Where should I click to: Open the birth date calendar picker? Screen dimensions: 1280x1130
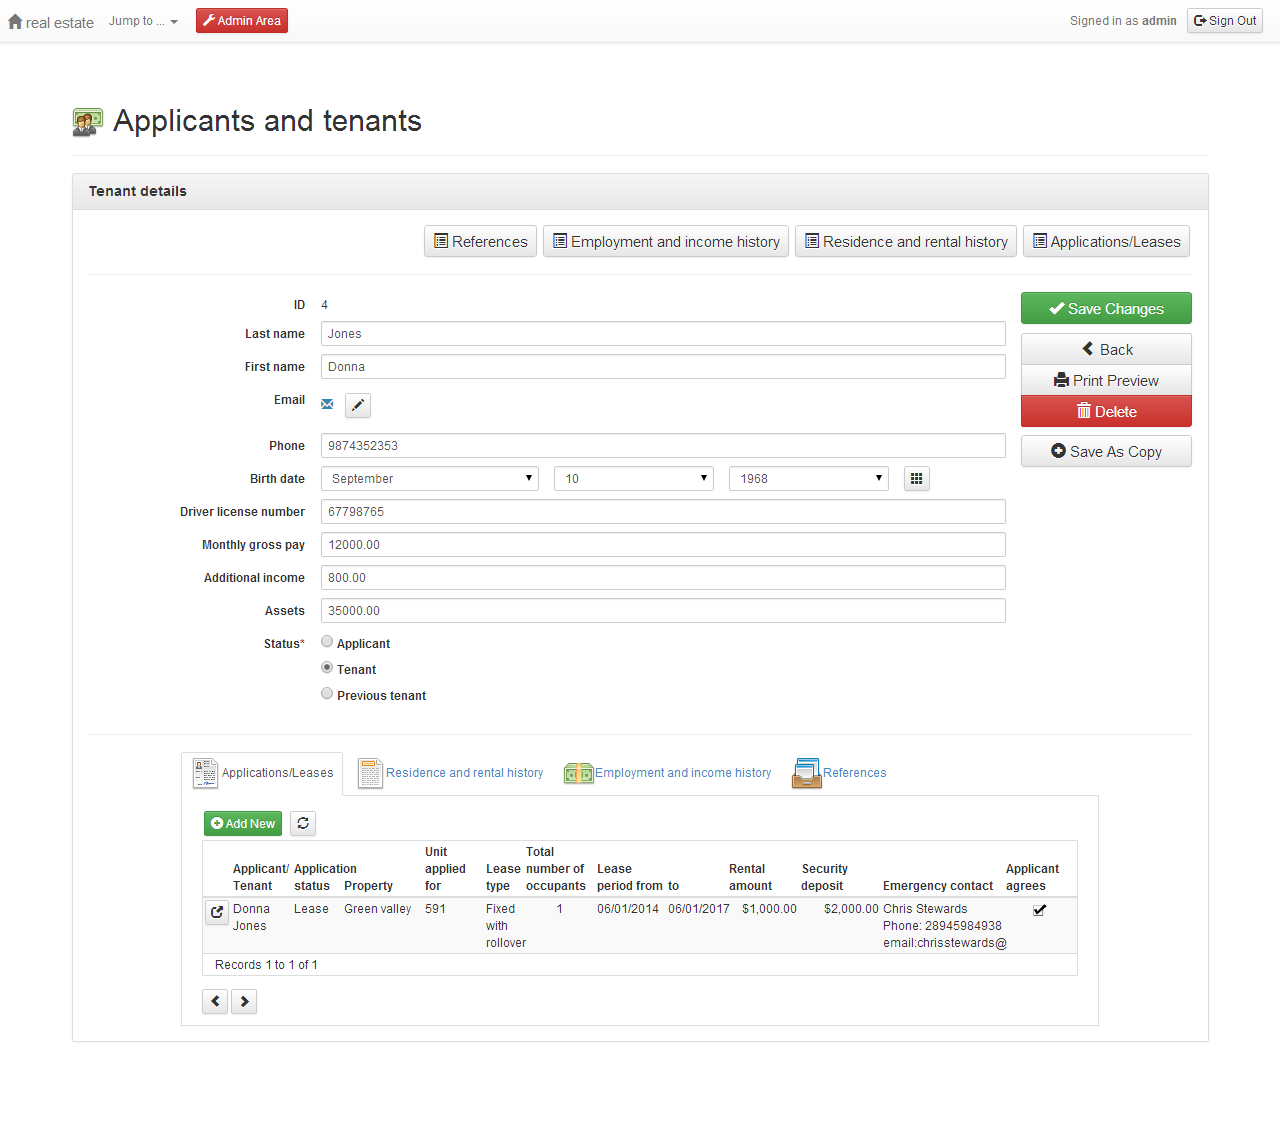tap(916, 479)
